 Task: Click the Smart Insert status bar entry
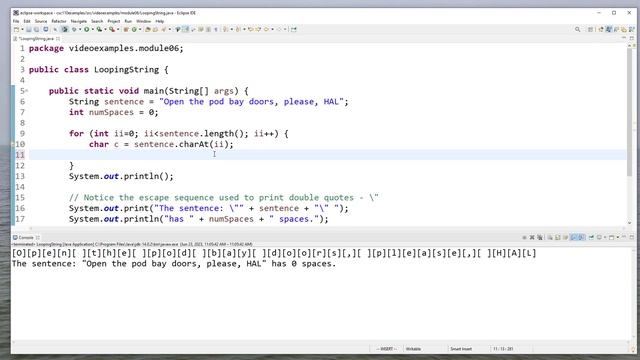point(461,349)
